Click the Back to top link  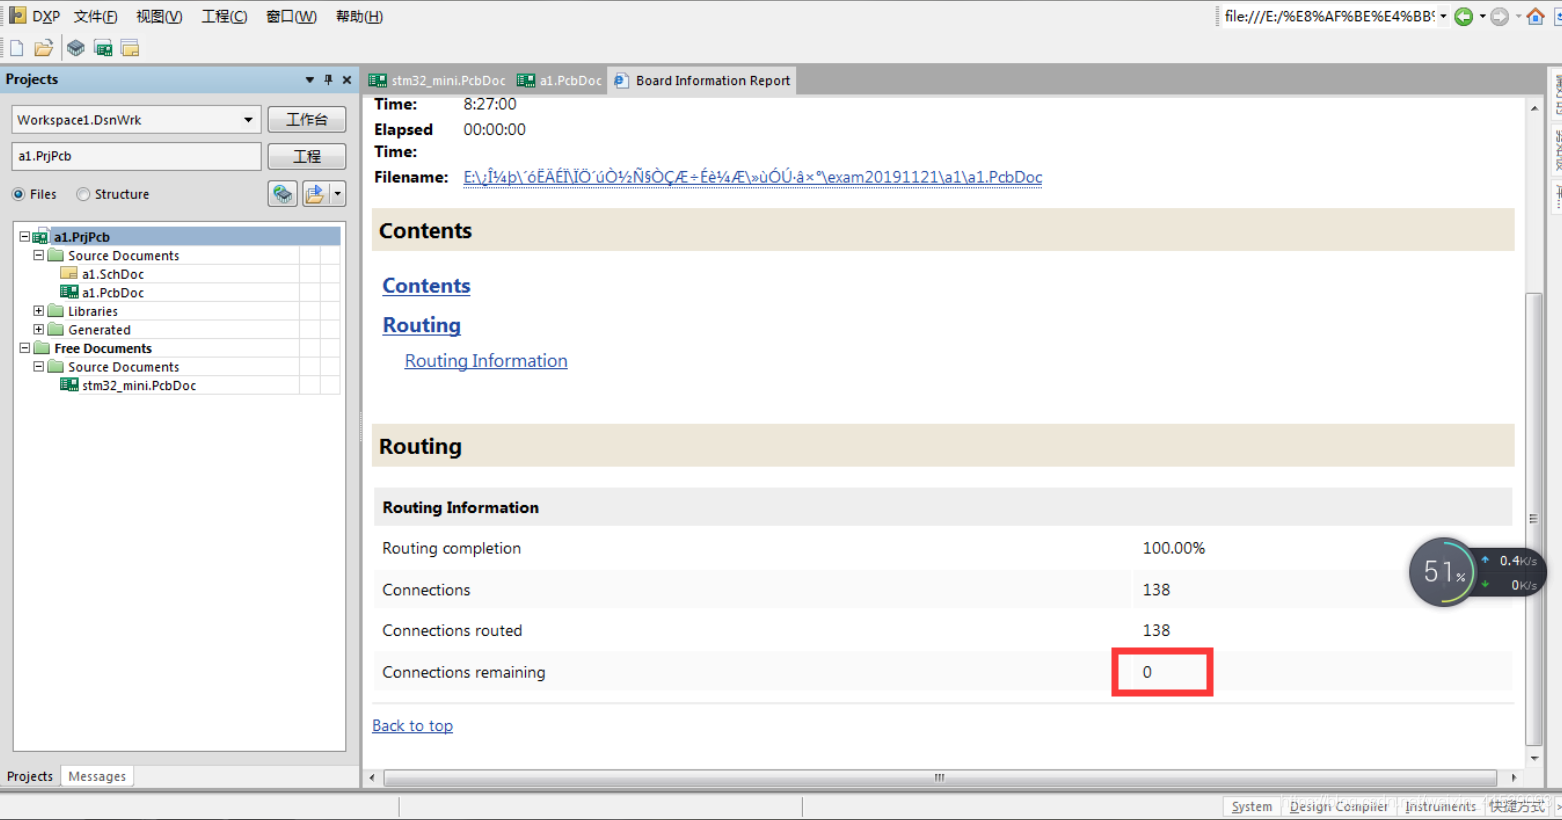tap(412, 726)
